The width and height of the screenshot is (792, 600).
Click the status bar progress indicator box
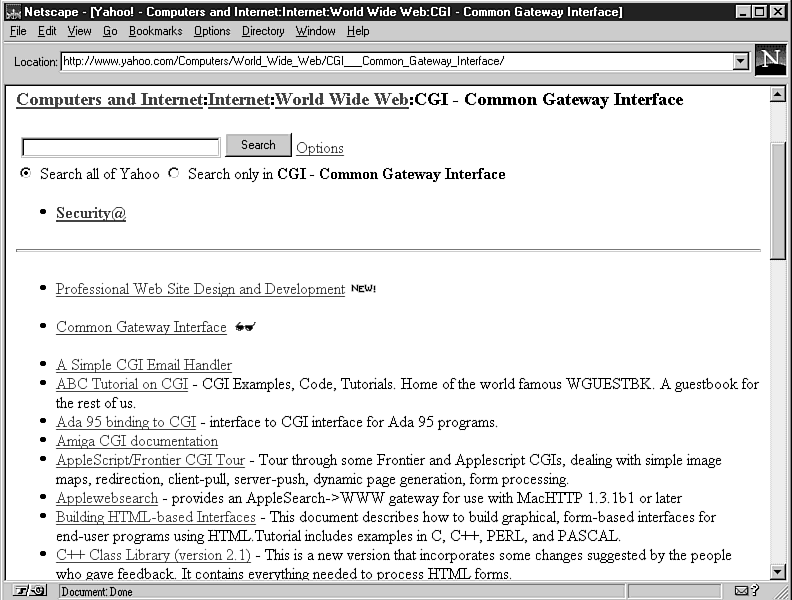click(674, 591)
